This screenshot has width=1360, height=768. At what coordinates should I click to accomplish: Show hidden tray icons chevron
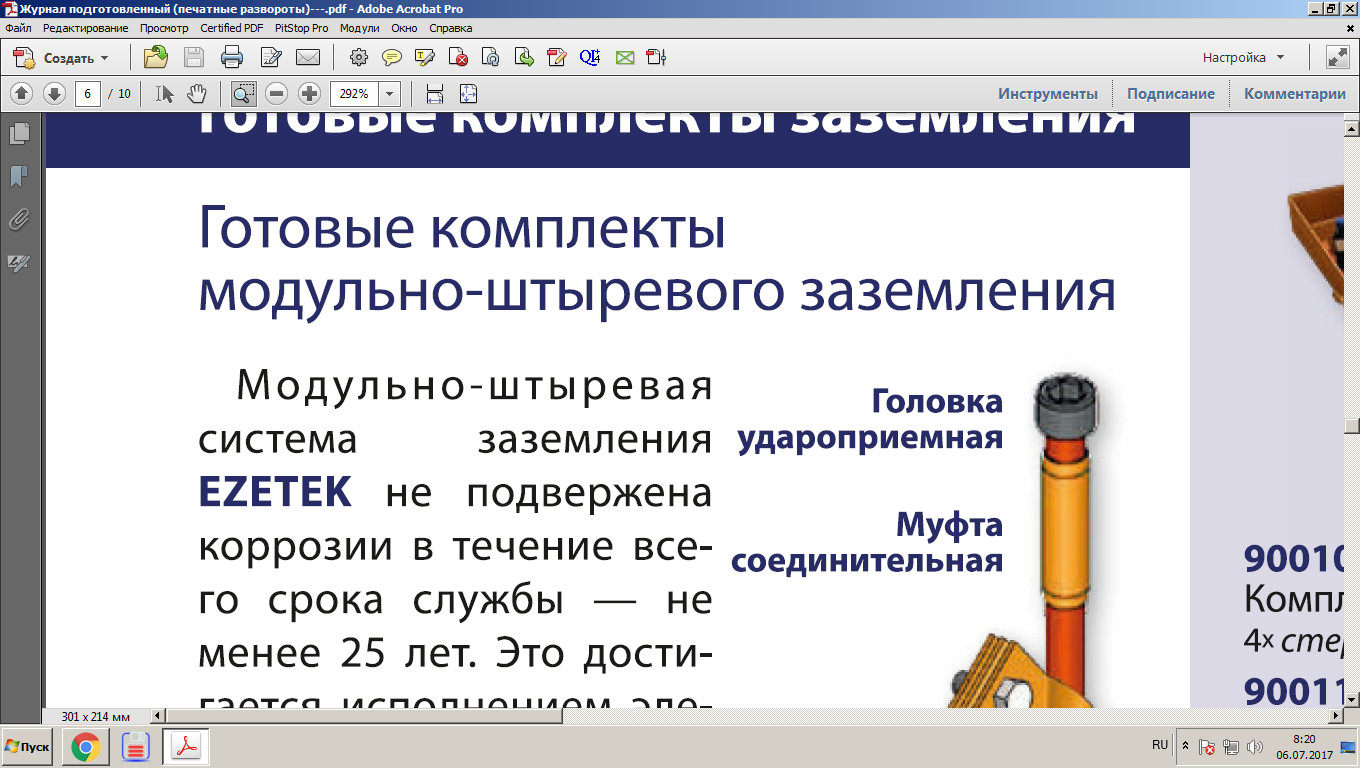coord(1186,746)
